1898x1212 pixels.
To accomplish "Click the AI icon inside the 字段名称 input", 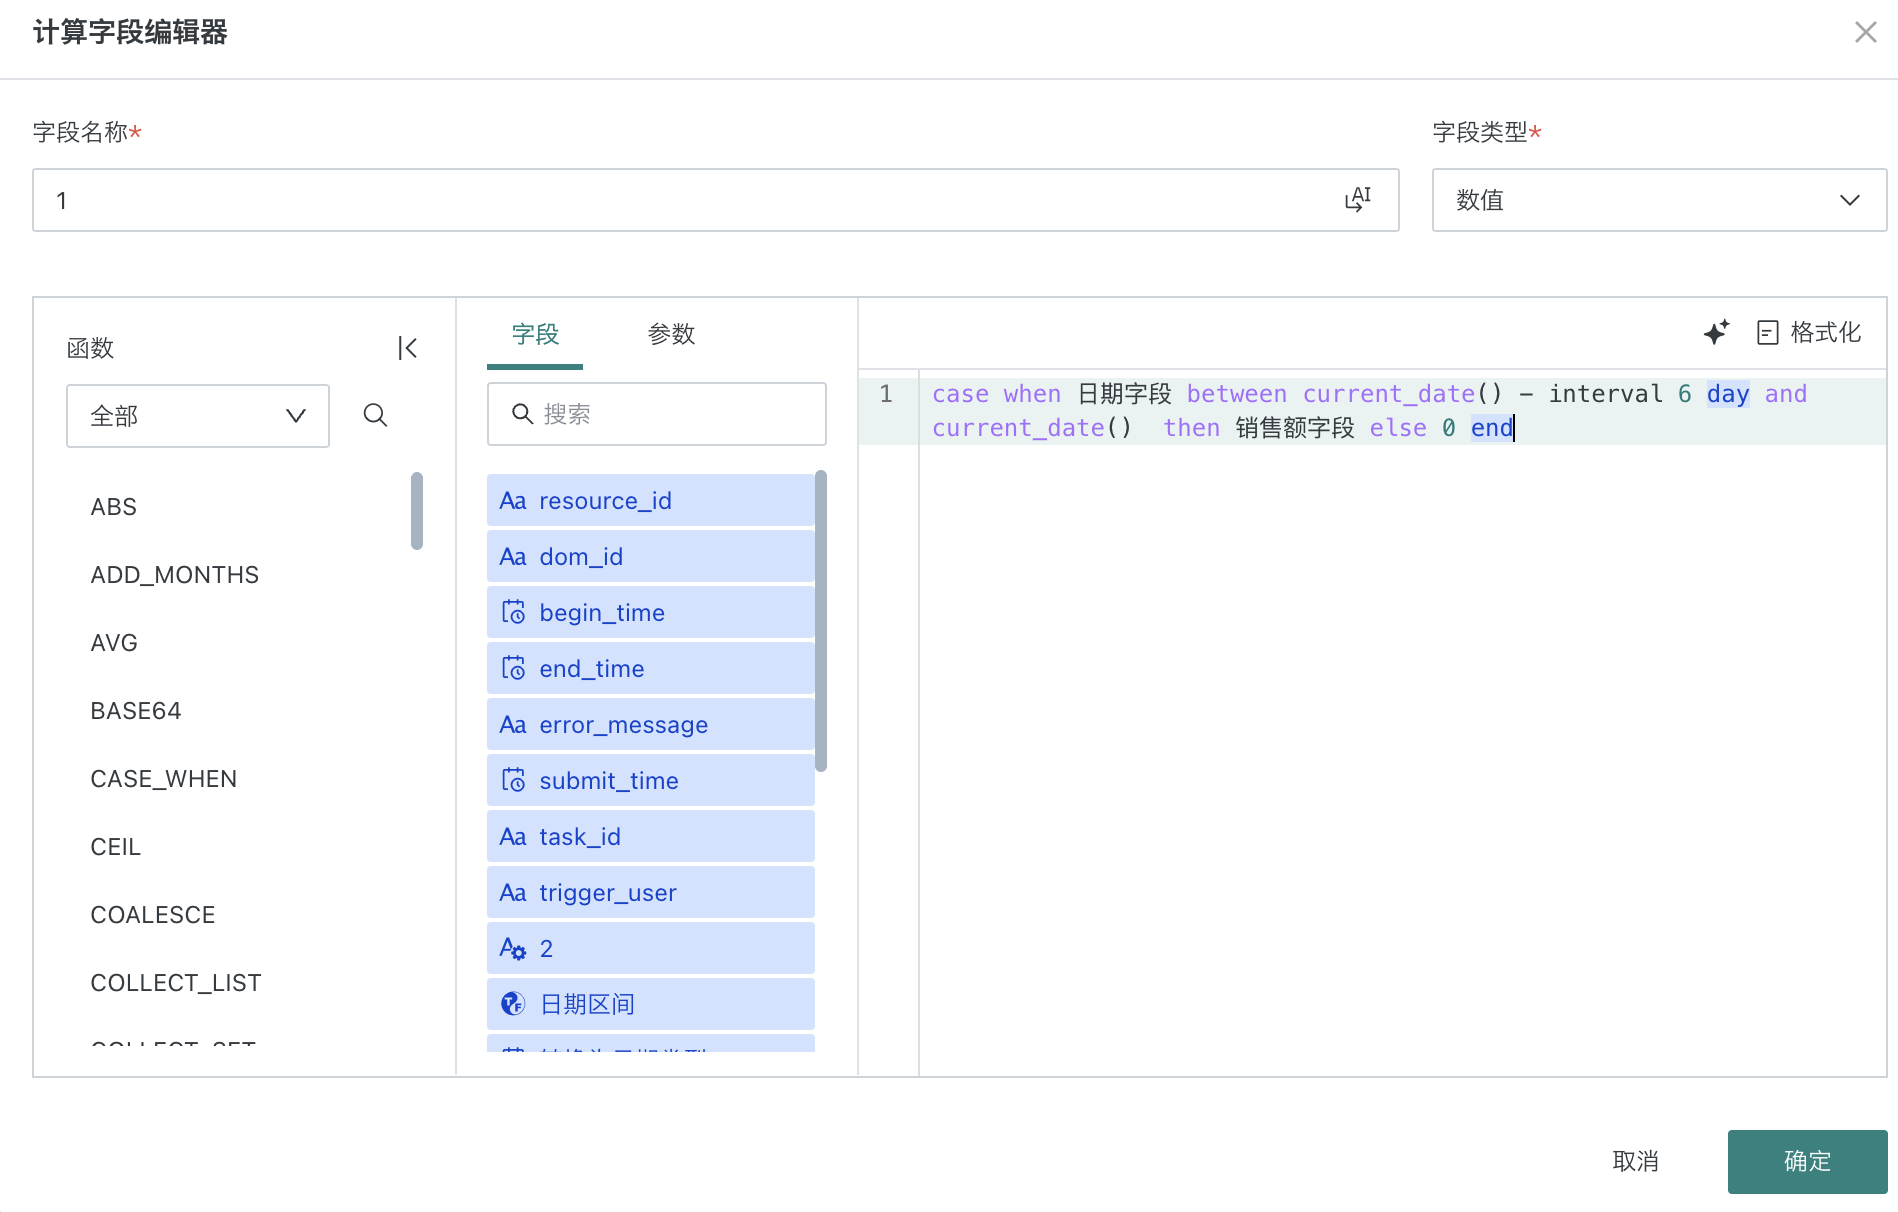I will coord(1357,200).
